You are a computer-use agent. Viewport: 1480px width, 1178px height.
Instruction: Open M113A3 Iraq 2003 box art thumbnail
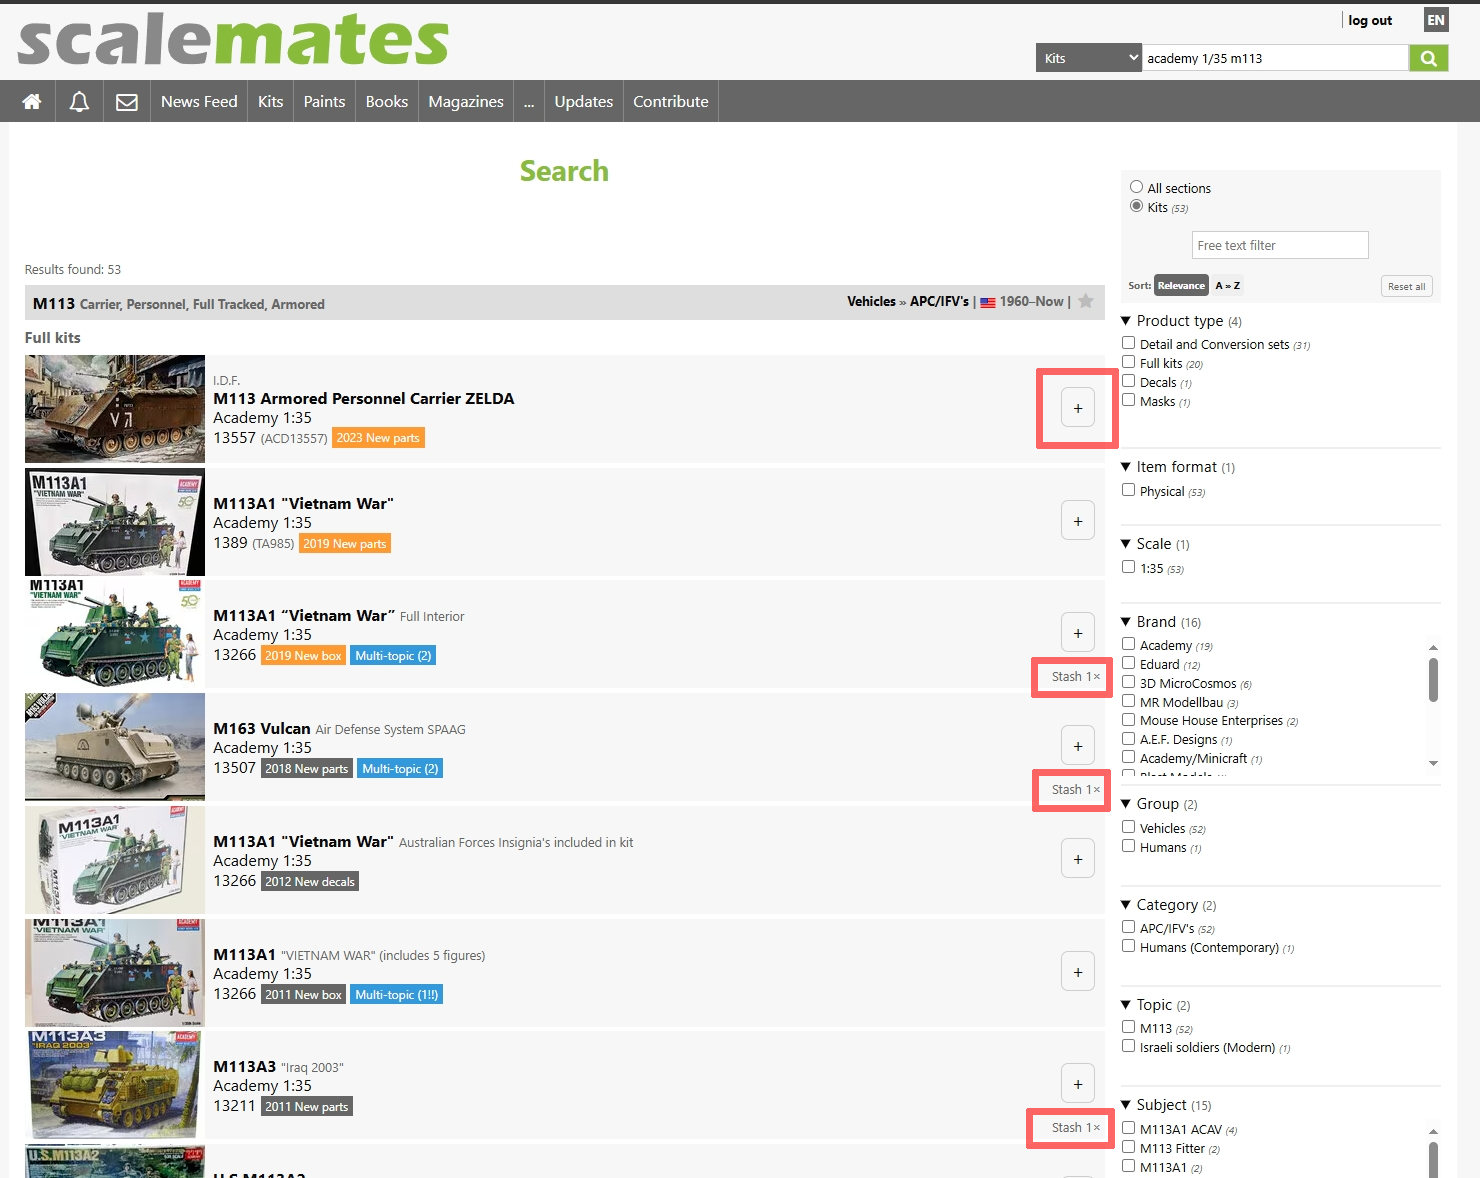pyautogui.click(x=115, y=1084)
